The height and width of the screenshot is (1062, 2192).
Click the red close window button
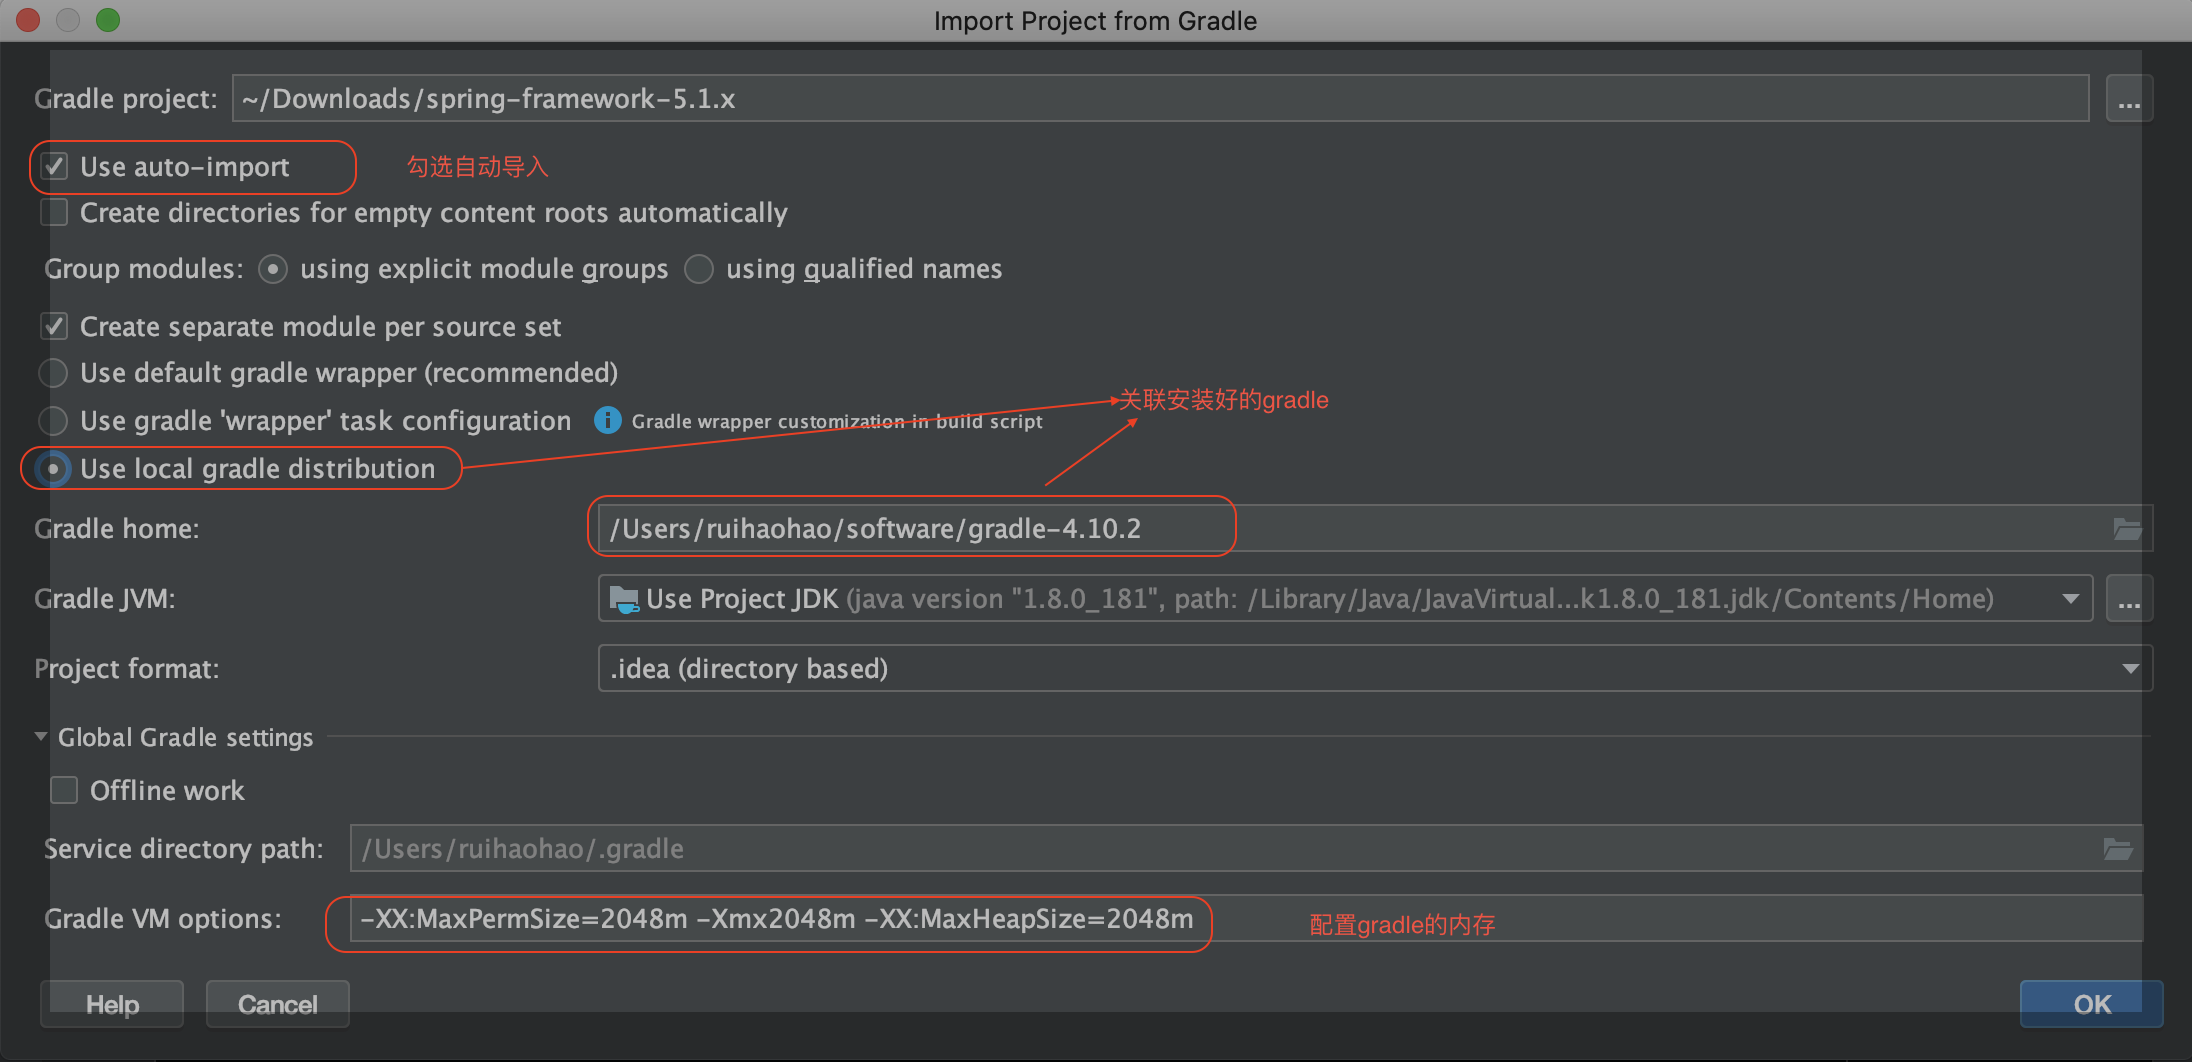[x=28, y=20]
